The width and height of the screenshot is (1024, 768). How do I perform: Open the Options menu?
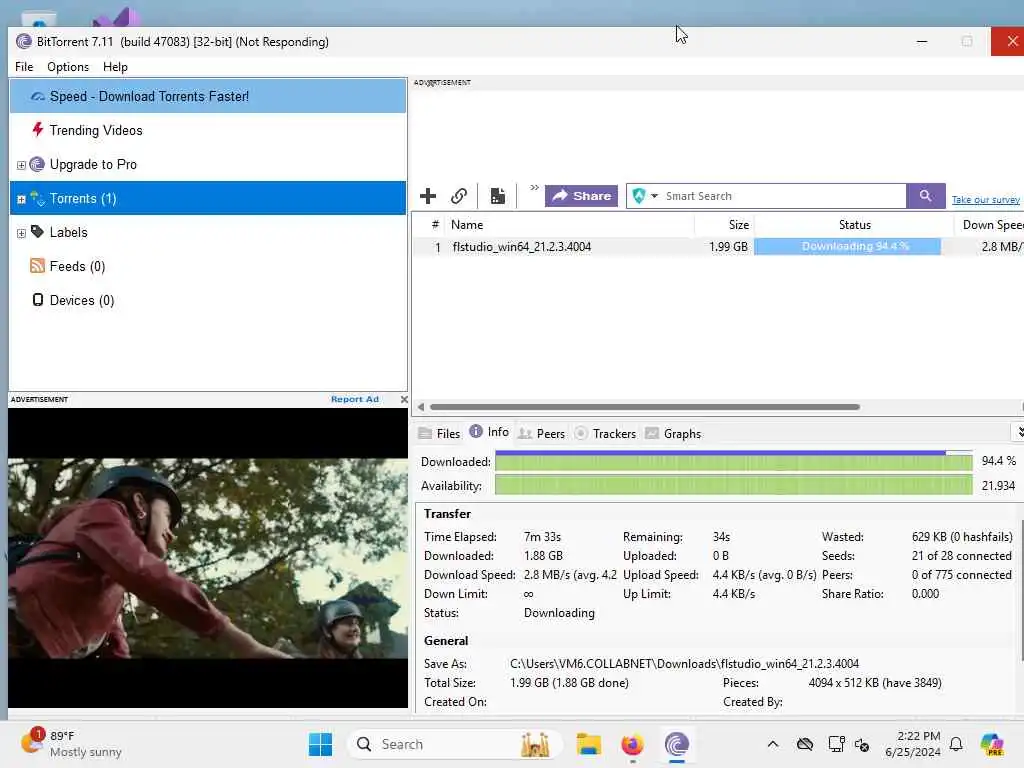[x=68, y=67]
